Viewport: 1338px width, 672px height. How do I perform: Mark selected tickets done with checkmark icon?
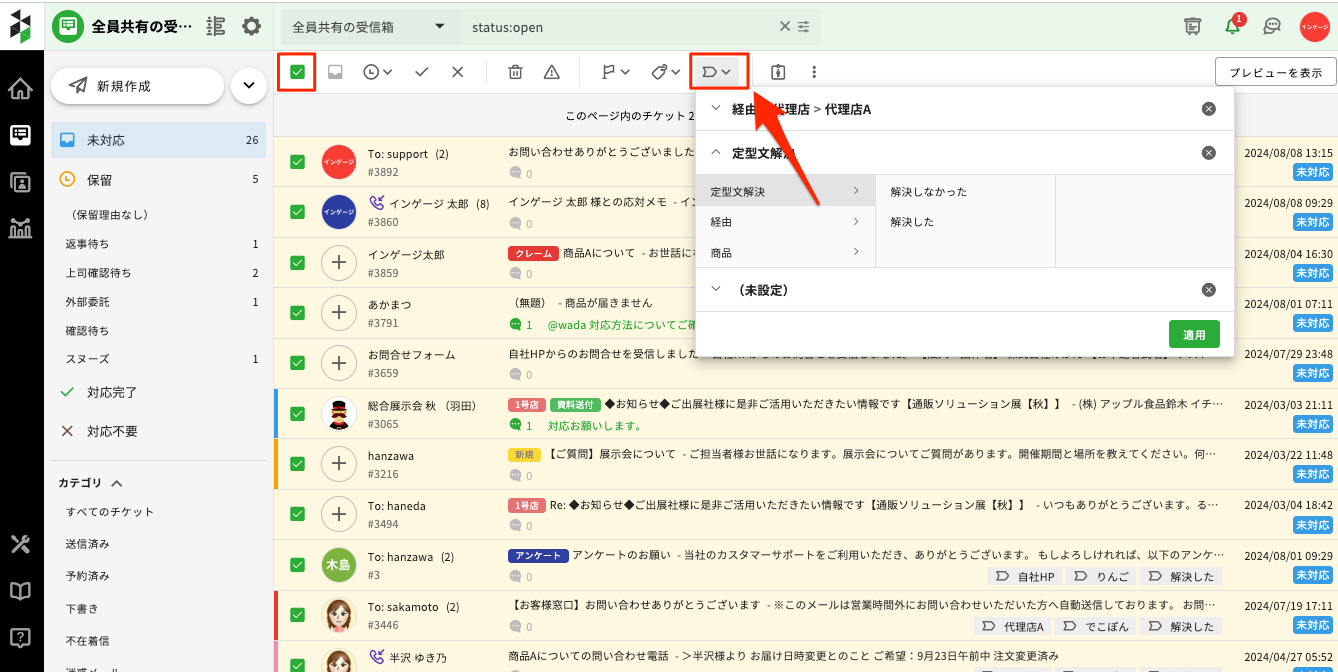click(x=421, y=72)
